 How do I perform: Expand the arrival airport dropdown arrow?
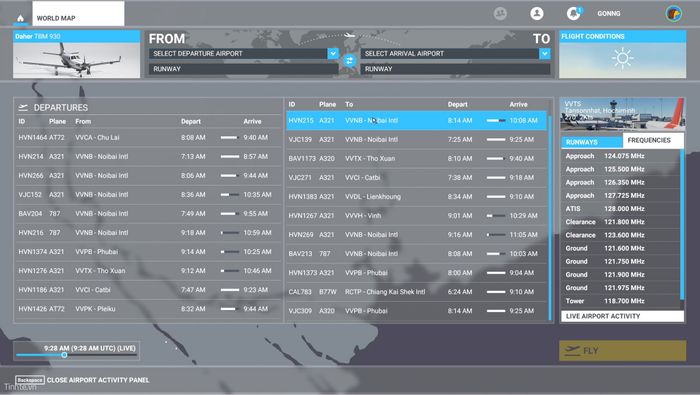[x=544, y=54]
